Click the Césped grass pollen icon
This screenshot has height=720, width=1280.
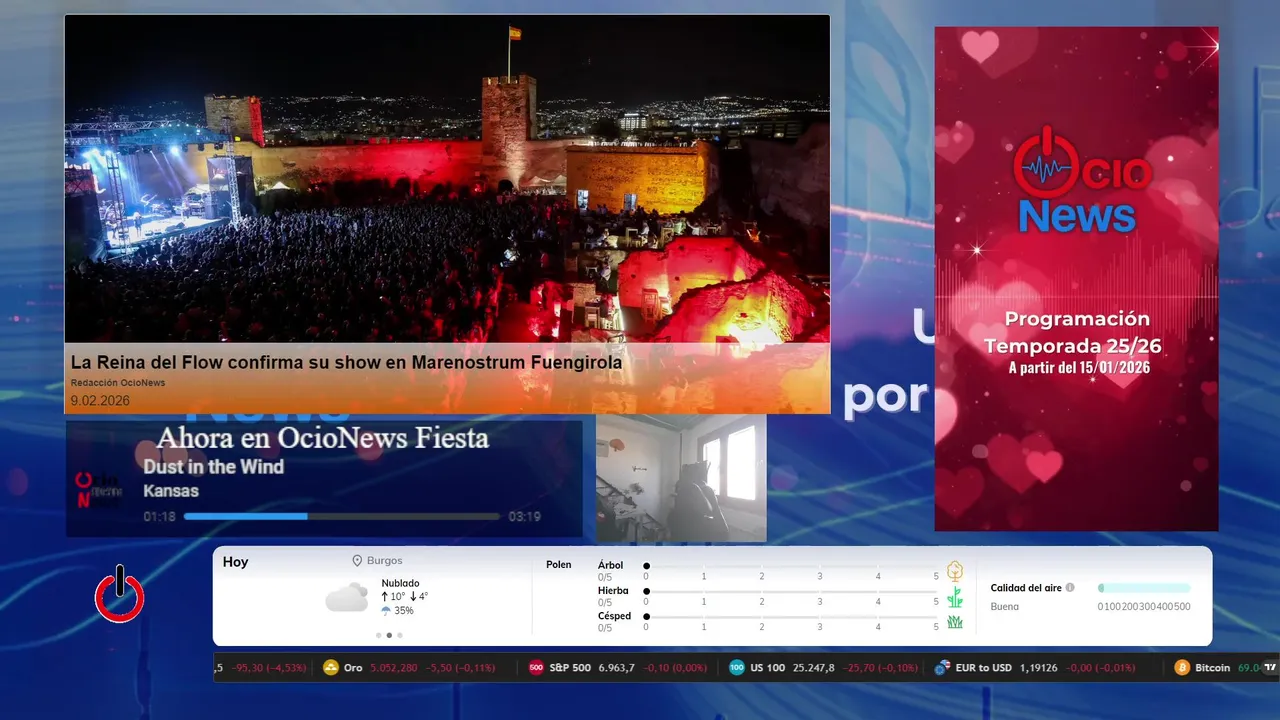(x=955, y=622)
